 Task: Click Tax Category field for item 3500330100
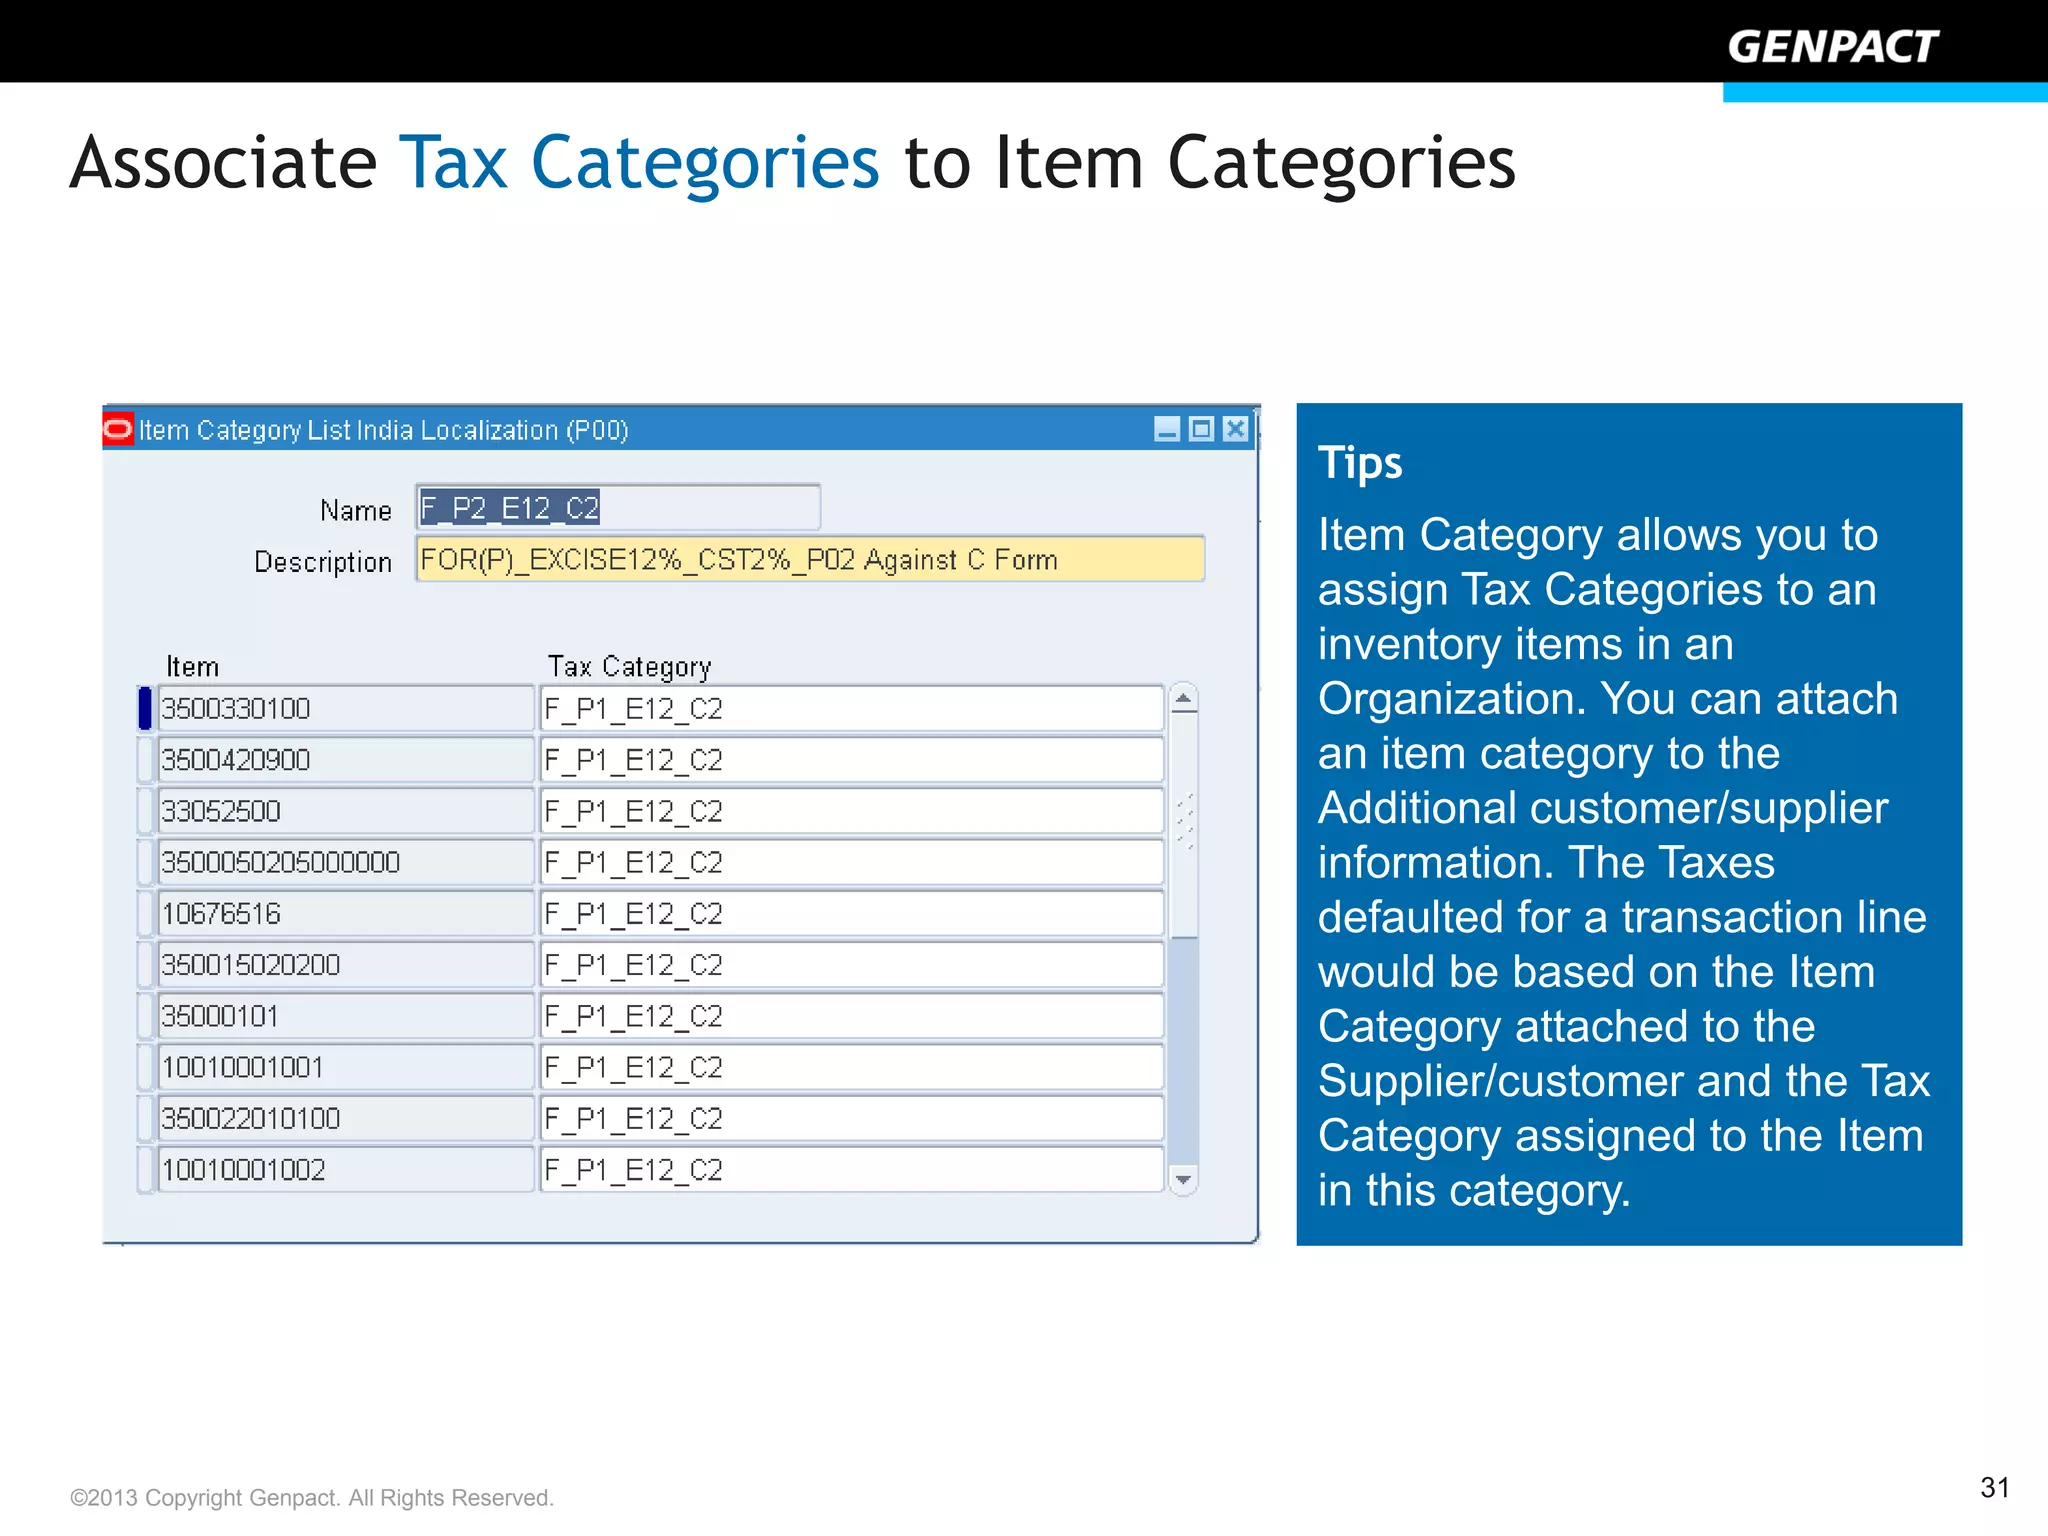click(852, 709)
